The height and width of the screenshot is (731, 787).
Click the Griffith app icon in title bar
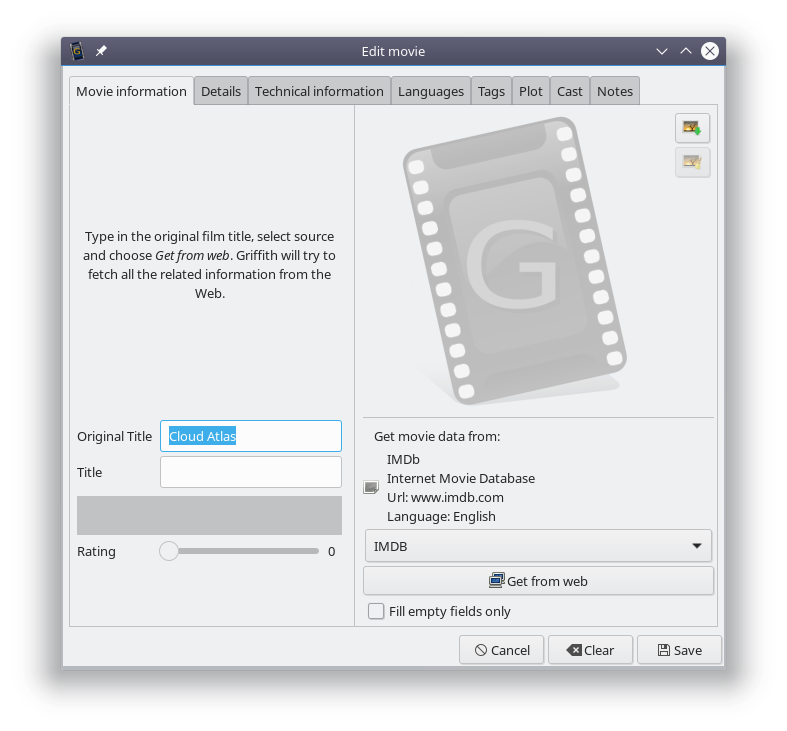77,51
